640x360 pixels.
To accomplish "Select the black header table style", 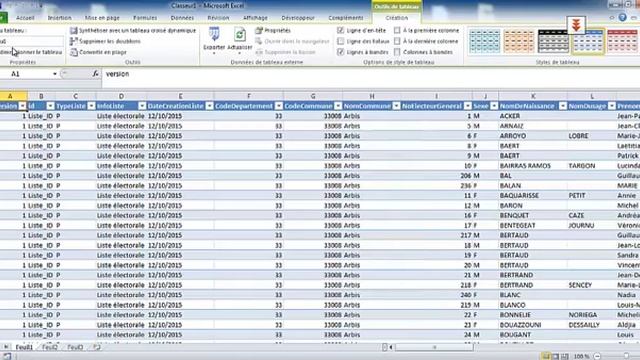I will (x=553, y=41).
